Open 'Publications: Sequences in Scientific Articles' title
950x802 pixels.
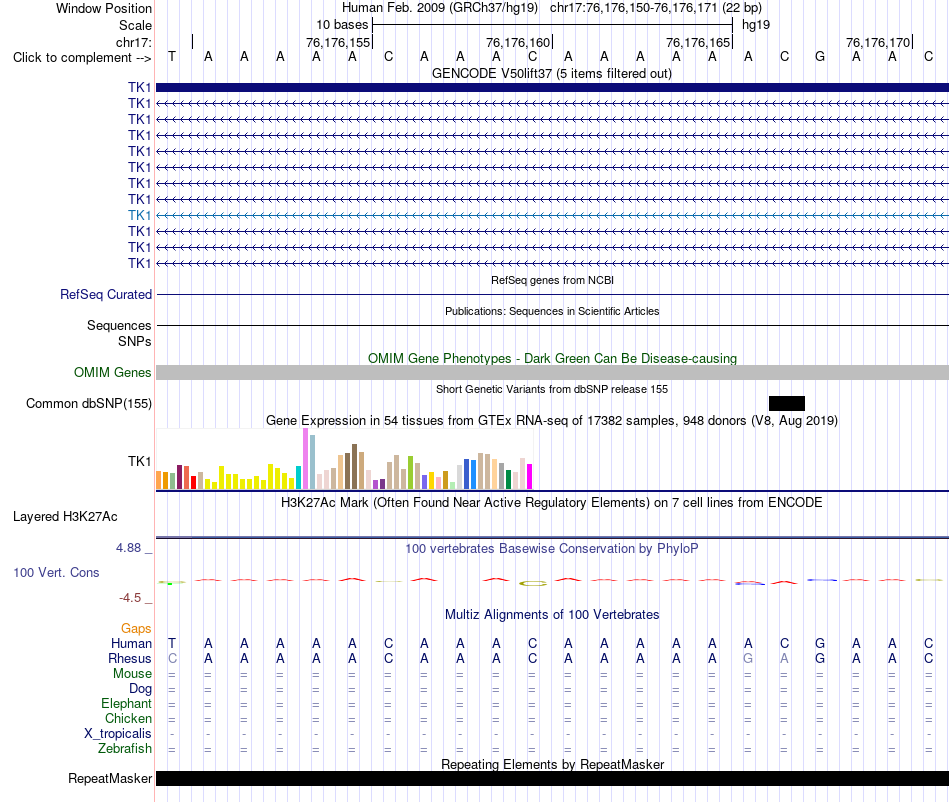coord(552,311)
